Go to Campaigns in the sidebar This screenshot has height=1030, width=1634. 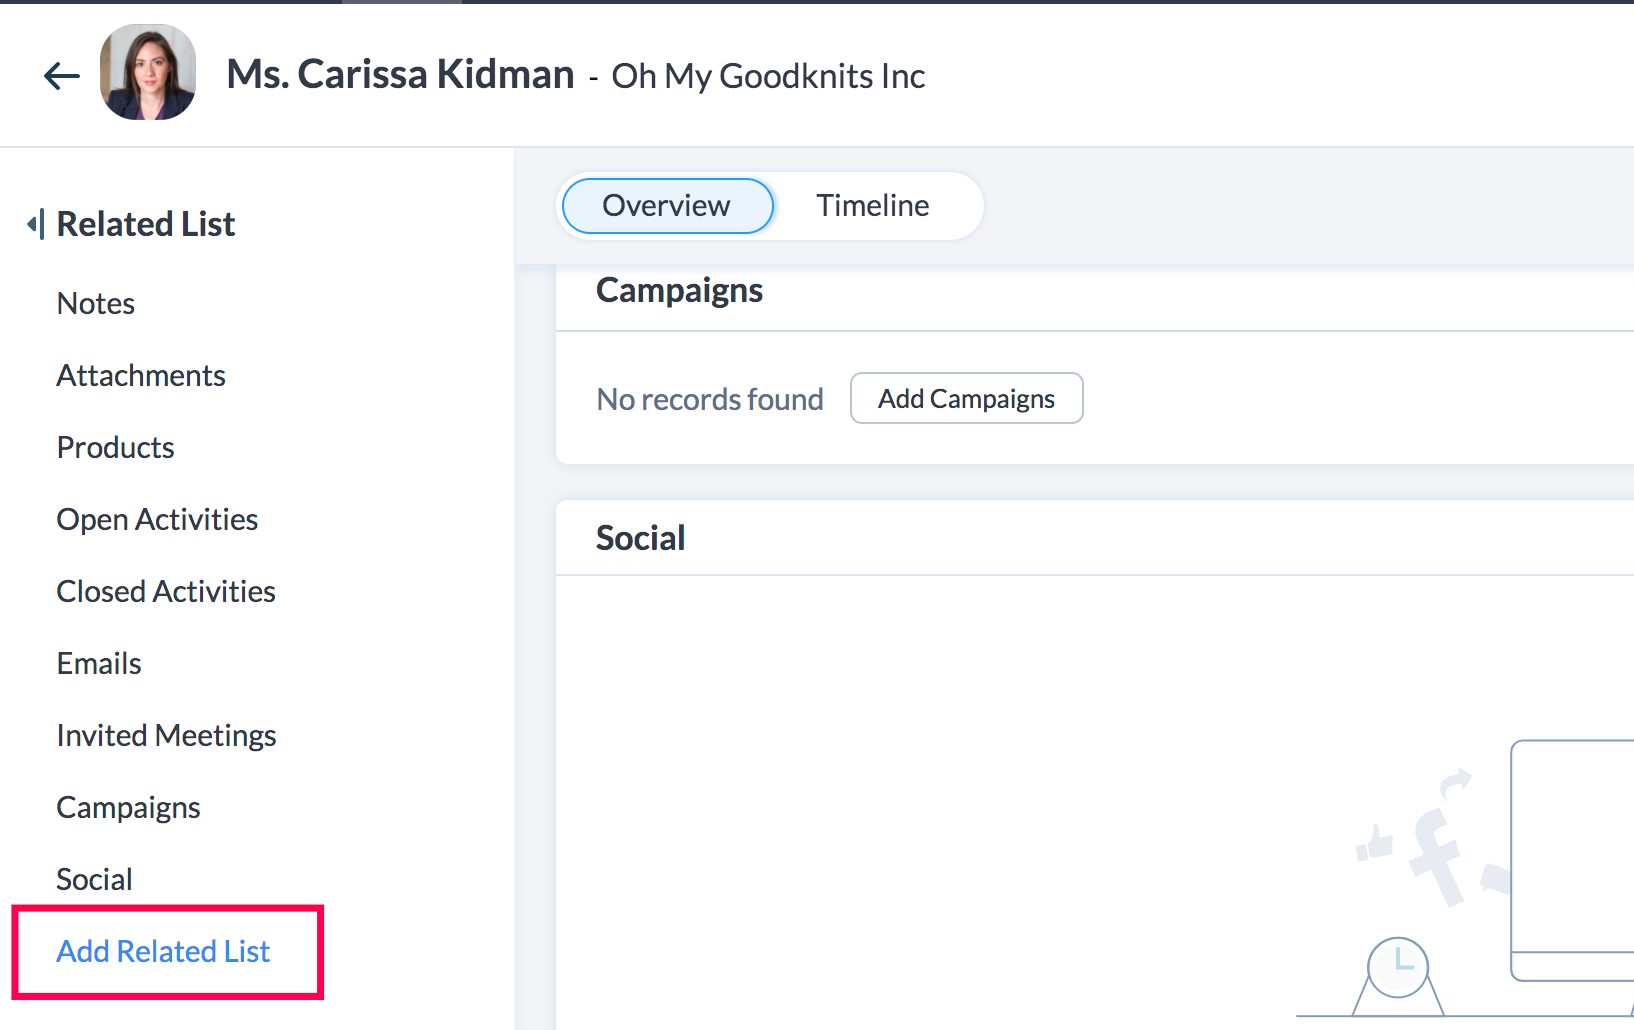(x=128, y=808)
